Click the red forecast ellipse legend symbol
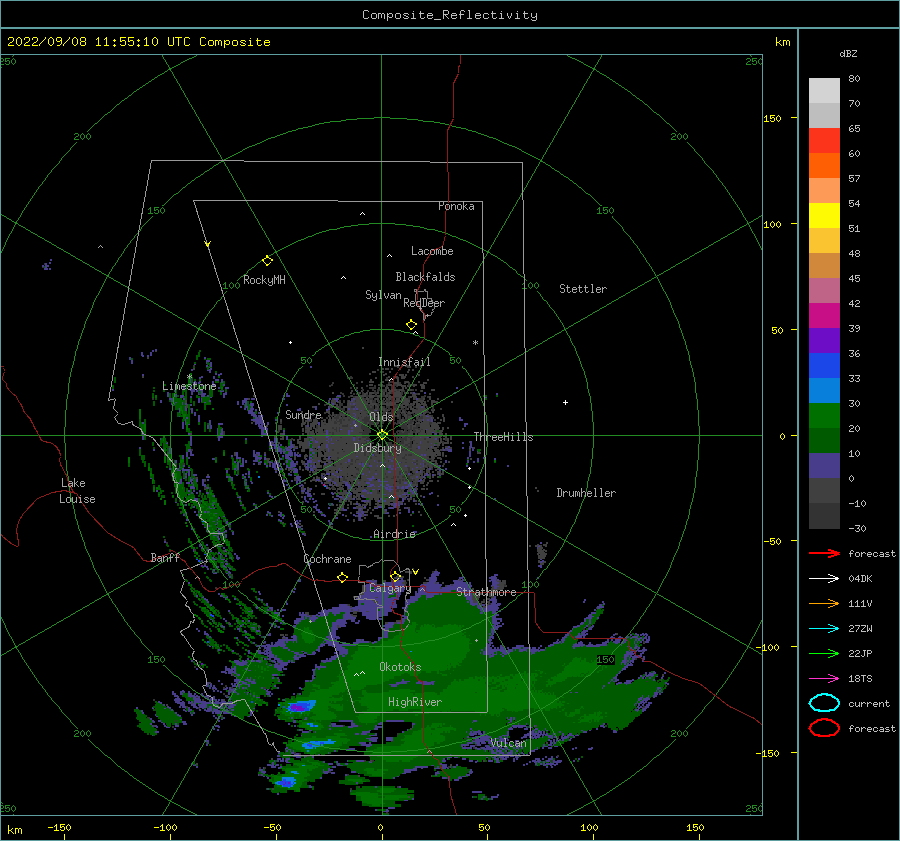The width and height of the screenshot is (900, 841). point(824,728)
